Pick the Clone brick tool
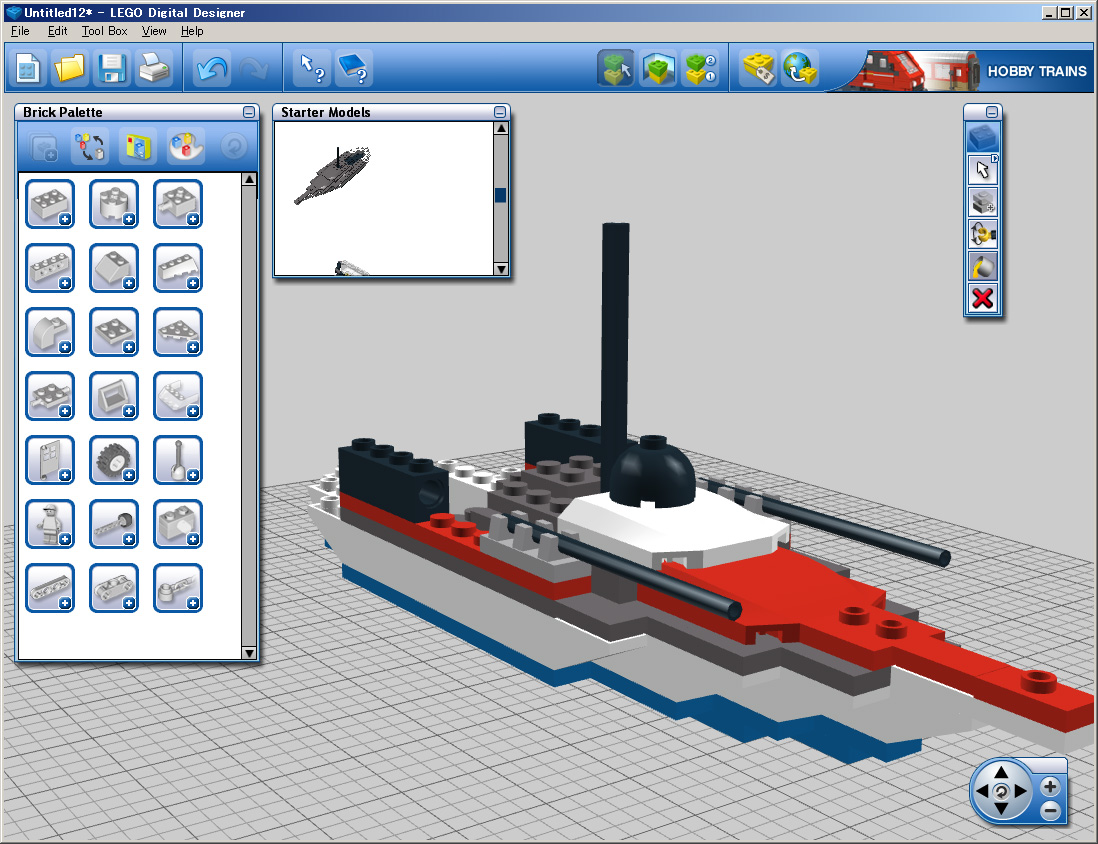The height and width of the screenshot is (844, 1098). [x=982, y=202]
